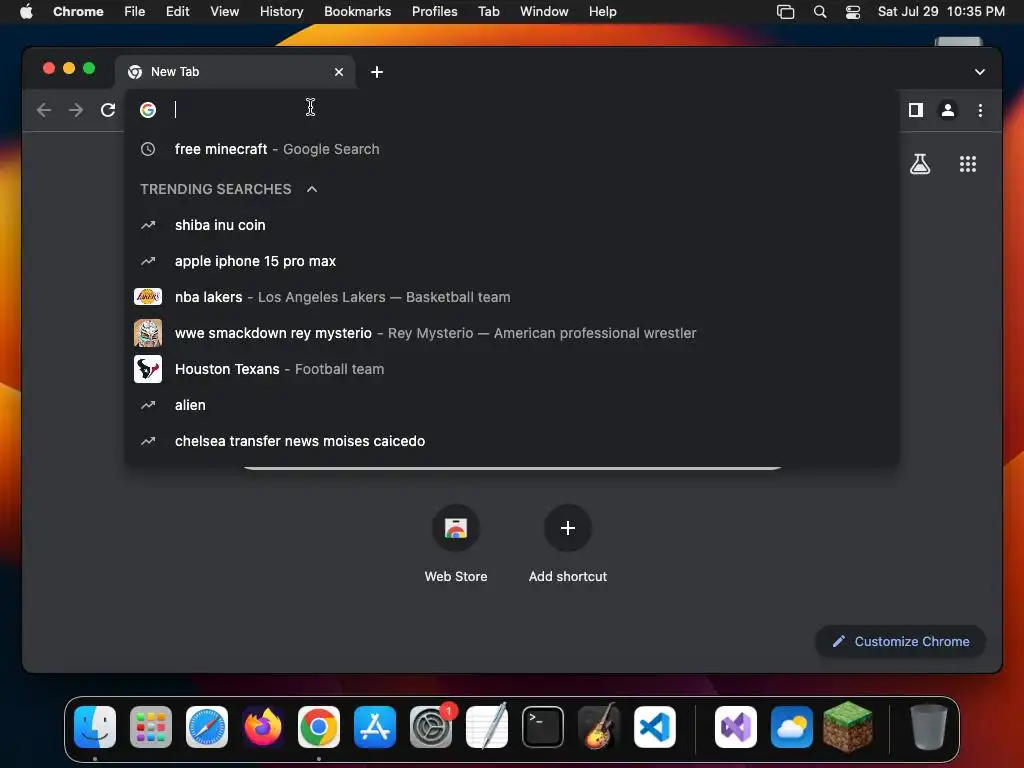Click the Stage Manager menu bar icon
Viewport: 1024px width, 768px height.
tap(786, 12)
